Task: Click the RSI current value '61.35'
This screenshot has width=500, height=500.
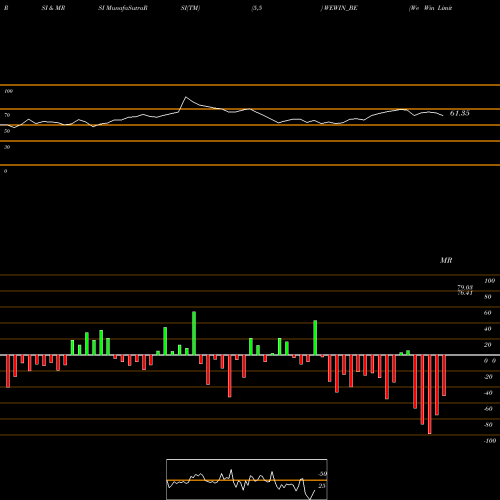Action: point(460,113)
